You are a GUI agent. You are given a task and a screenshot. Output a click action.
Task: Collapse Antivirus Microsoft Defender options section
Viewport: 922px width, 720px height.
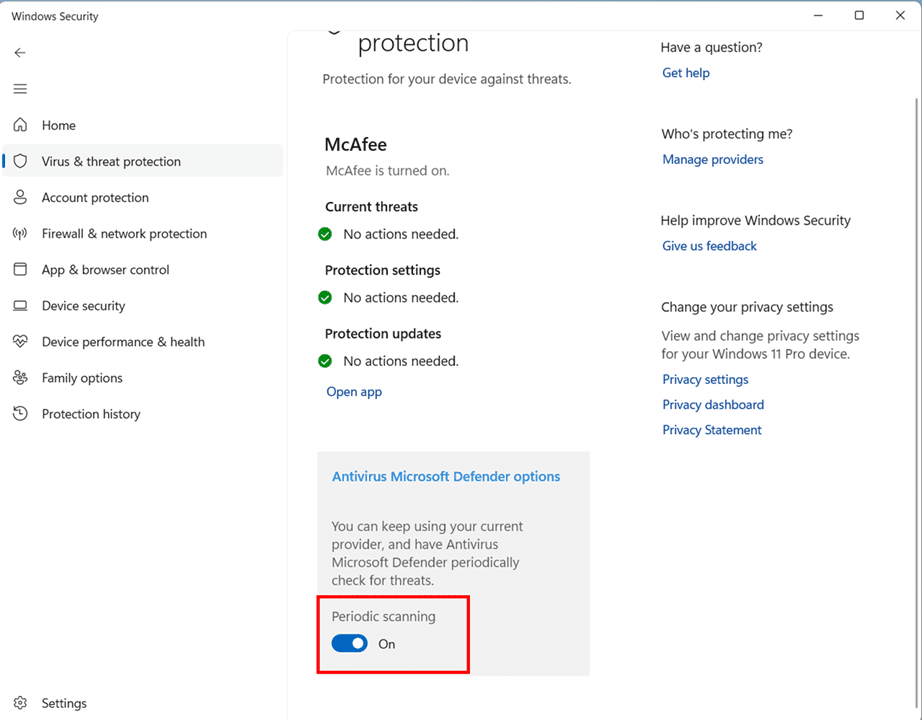445,477
